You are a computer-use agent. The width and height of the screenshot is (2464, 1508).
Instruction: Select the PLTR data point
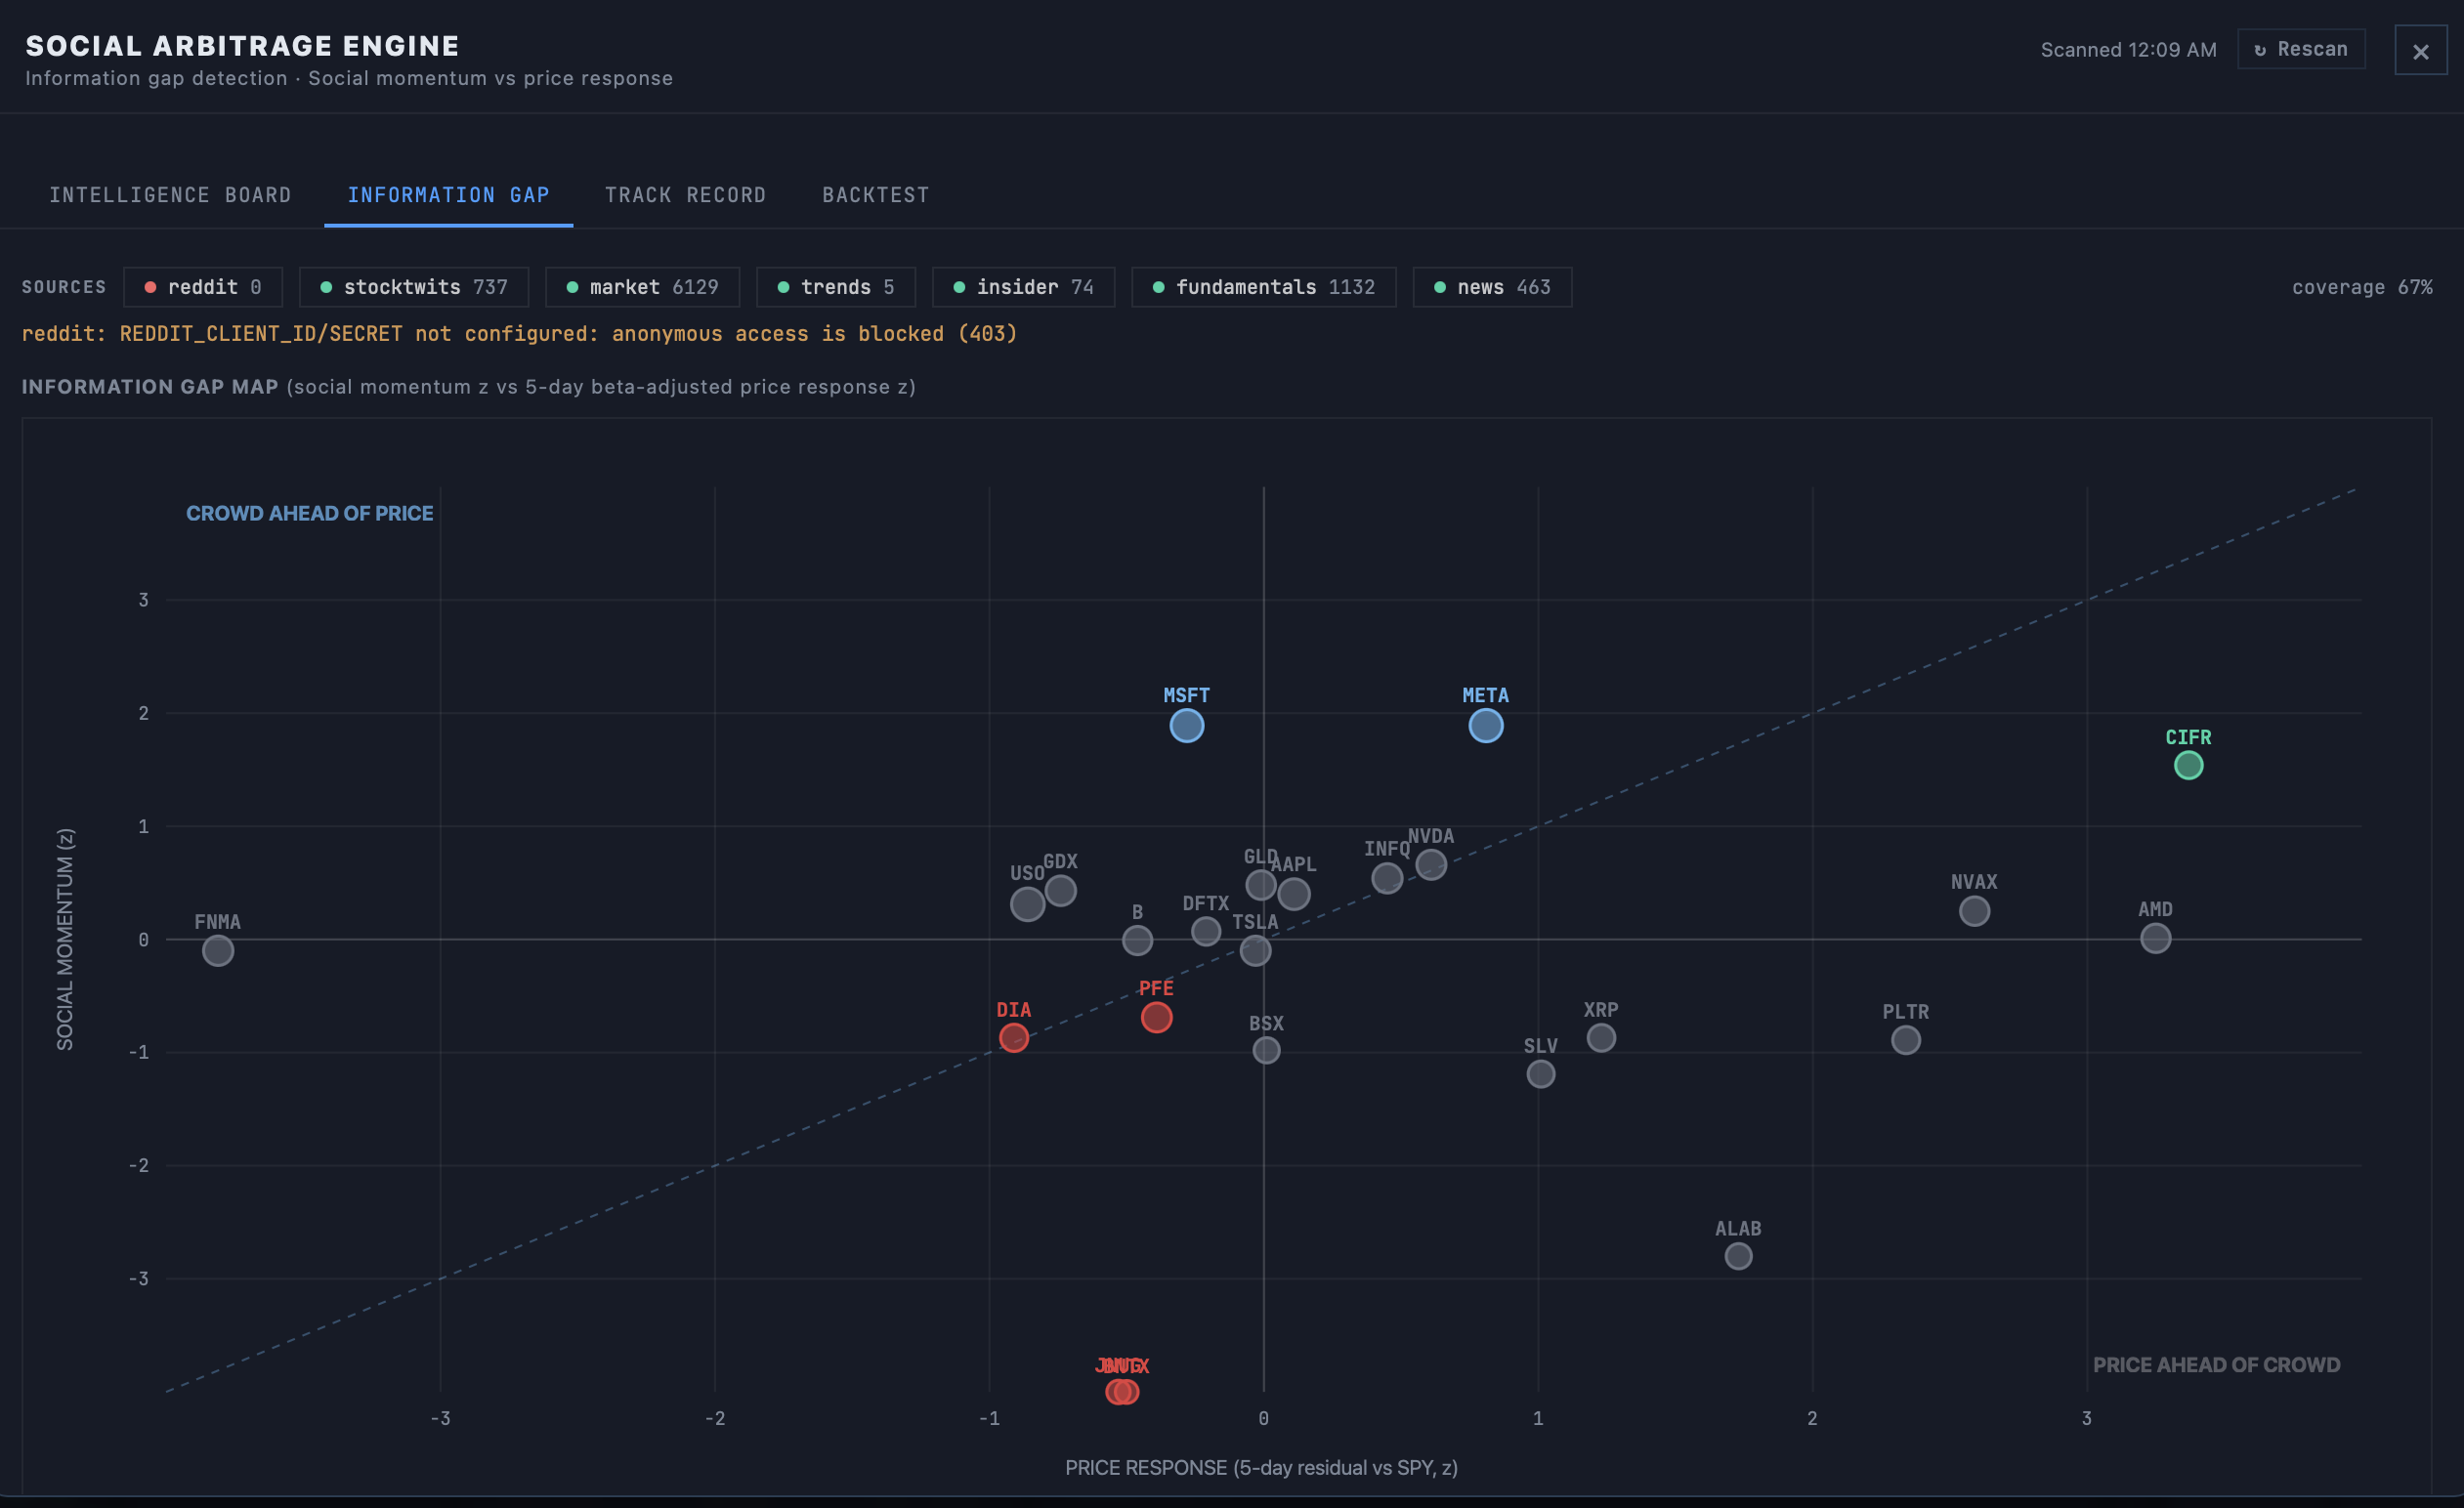point(1906,1040)
